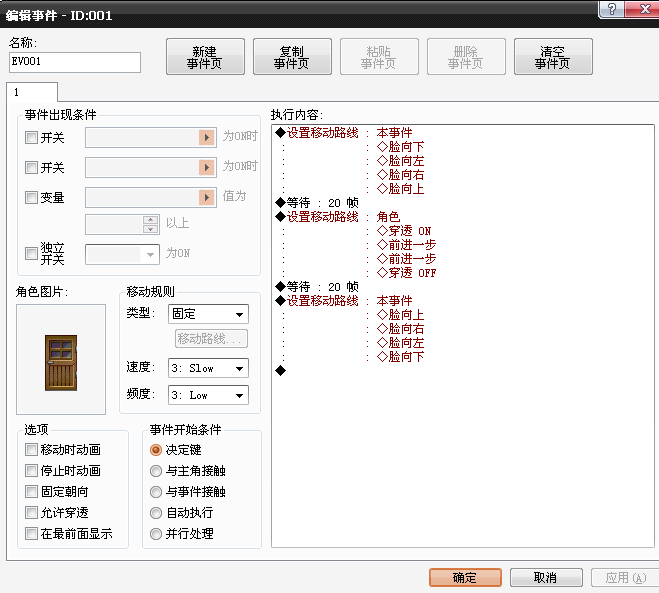The width and height of the screenshot is (659, 593).
Task: Open the 独立开关 letter dropdown
Action: [x=122, y=254]
